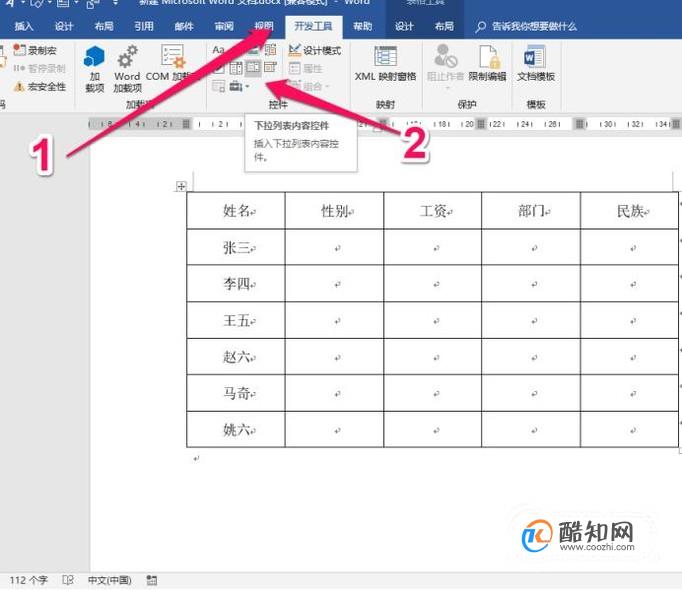Click the 马奇 name cell
682x590 pixels.
click(x=236, y=393)
